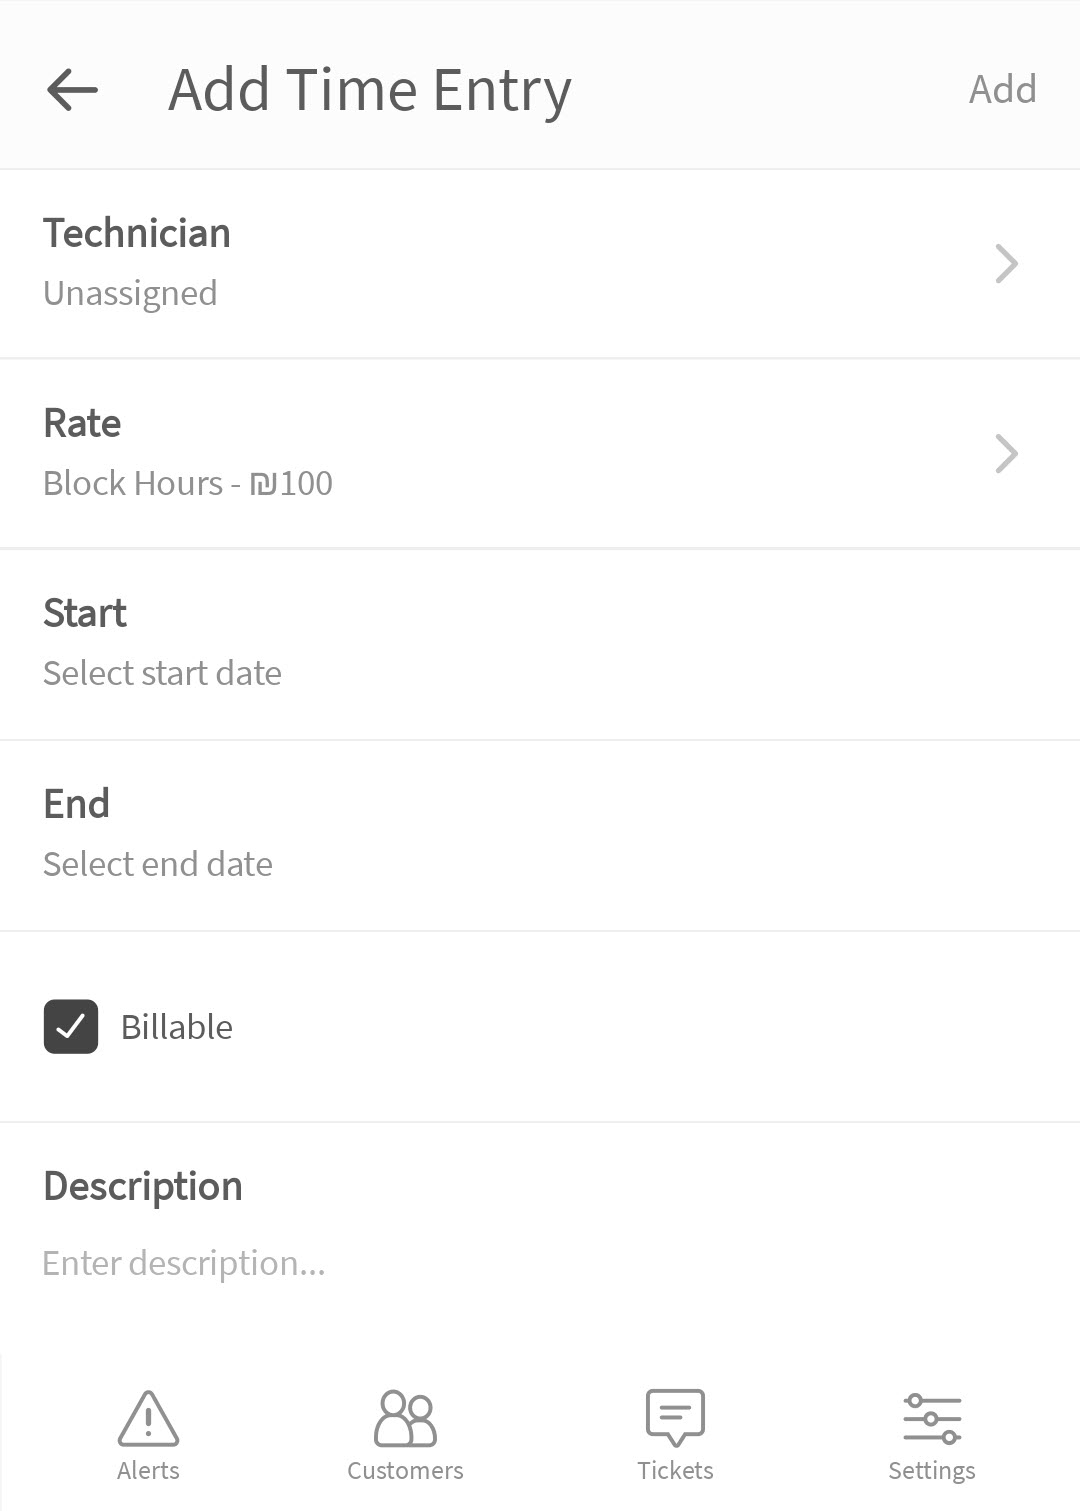Open the Customers people icon
The image size is (1080, 1511).
[x=405, y=1418]
